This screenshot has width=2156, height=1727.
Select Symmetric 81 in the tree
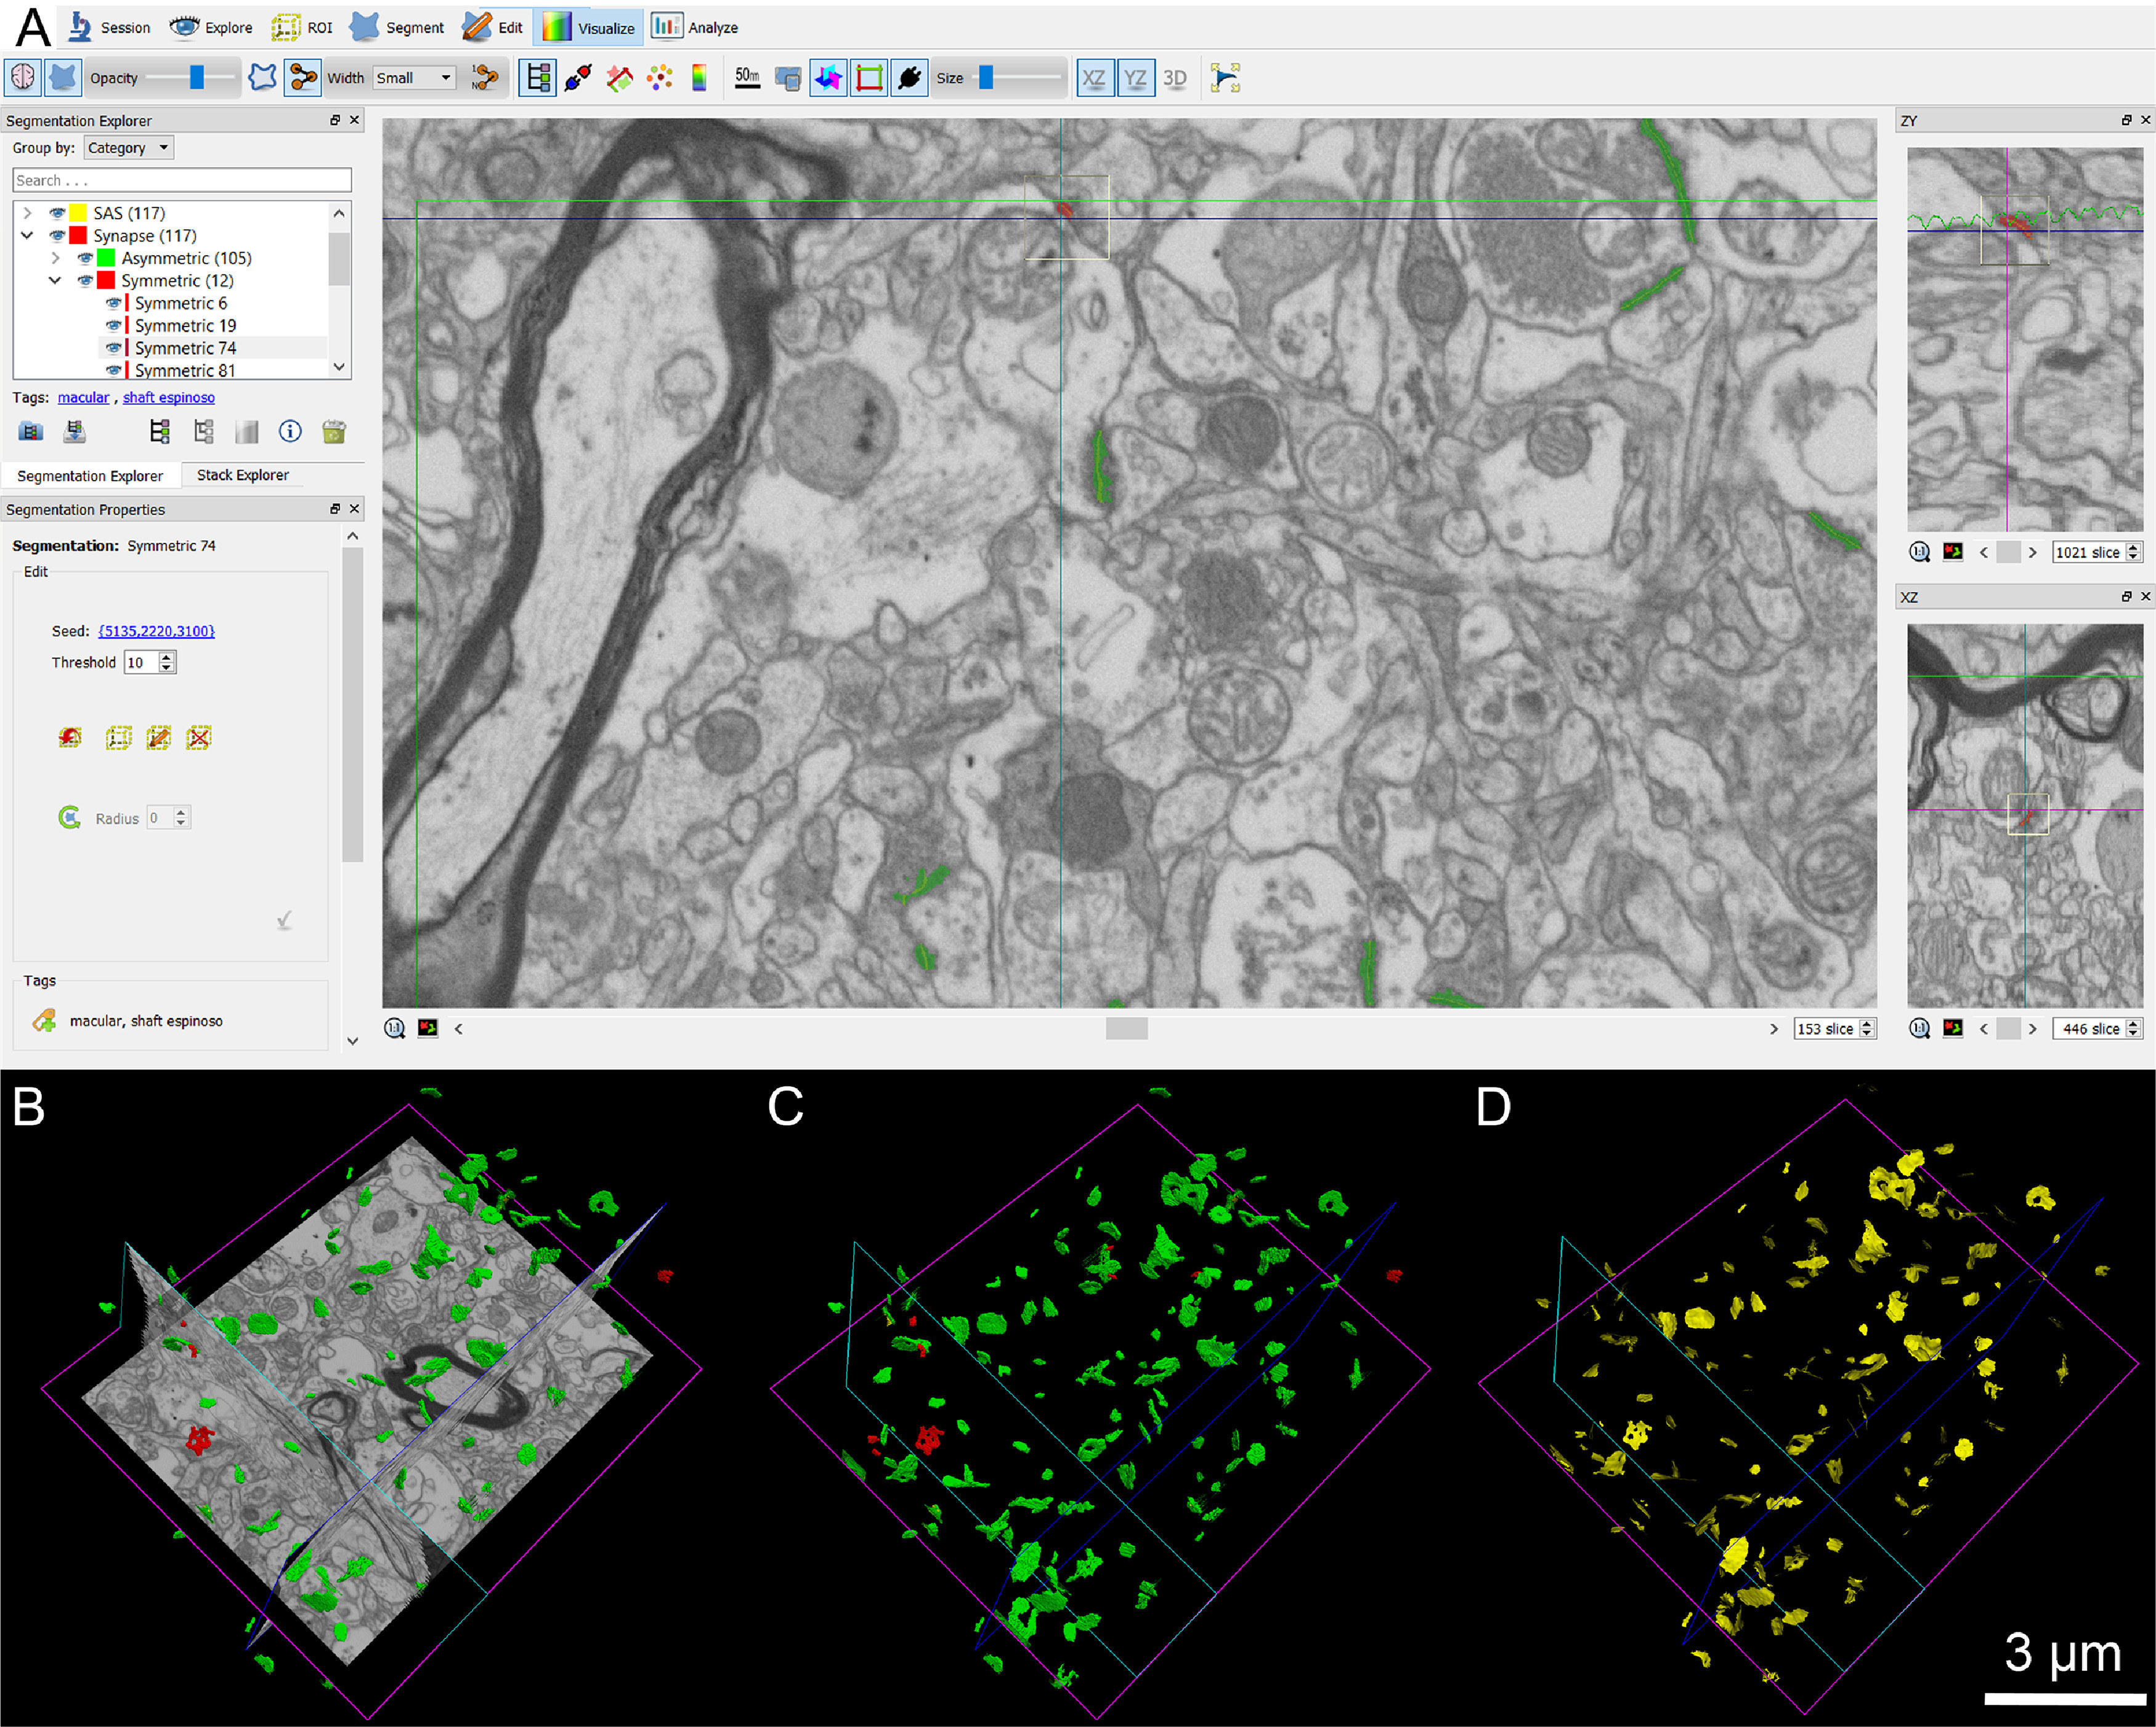186,370
